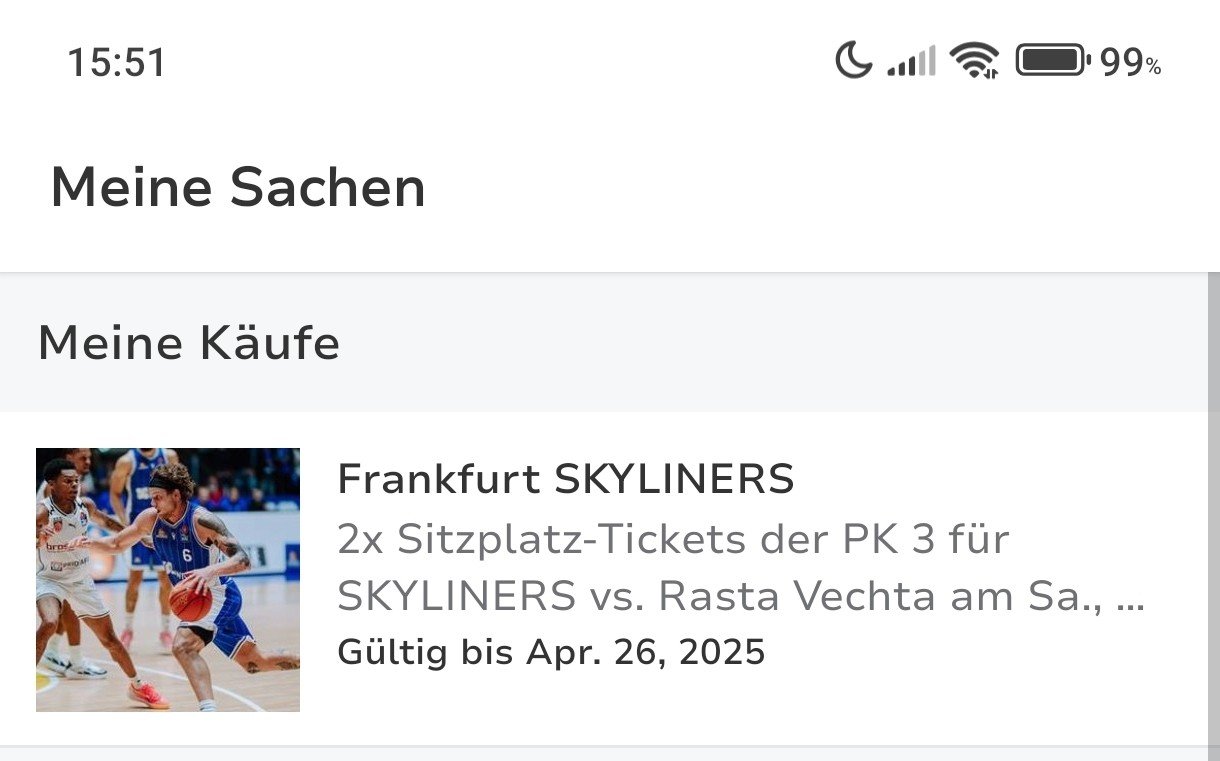Click the vertical scrollbar on right edge

coord(1214,500)
